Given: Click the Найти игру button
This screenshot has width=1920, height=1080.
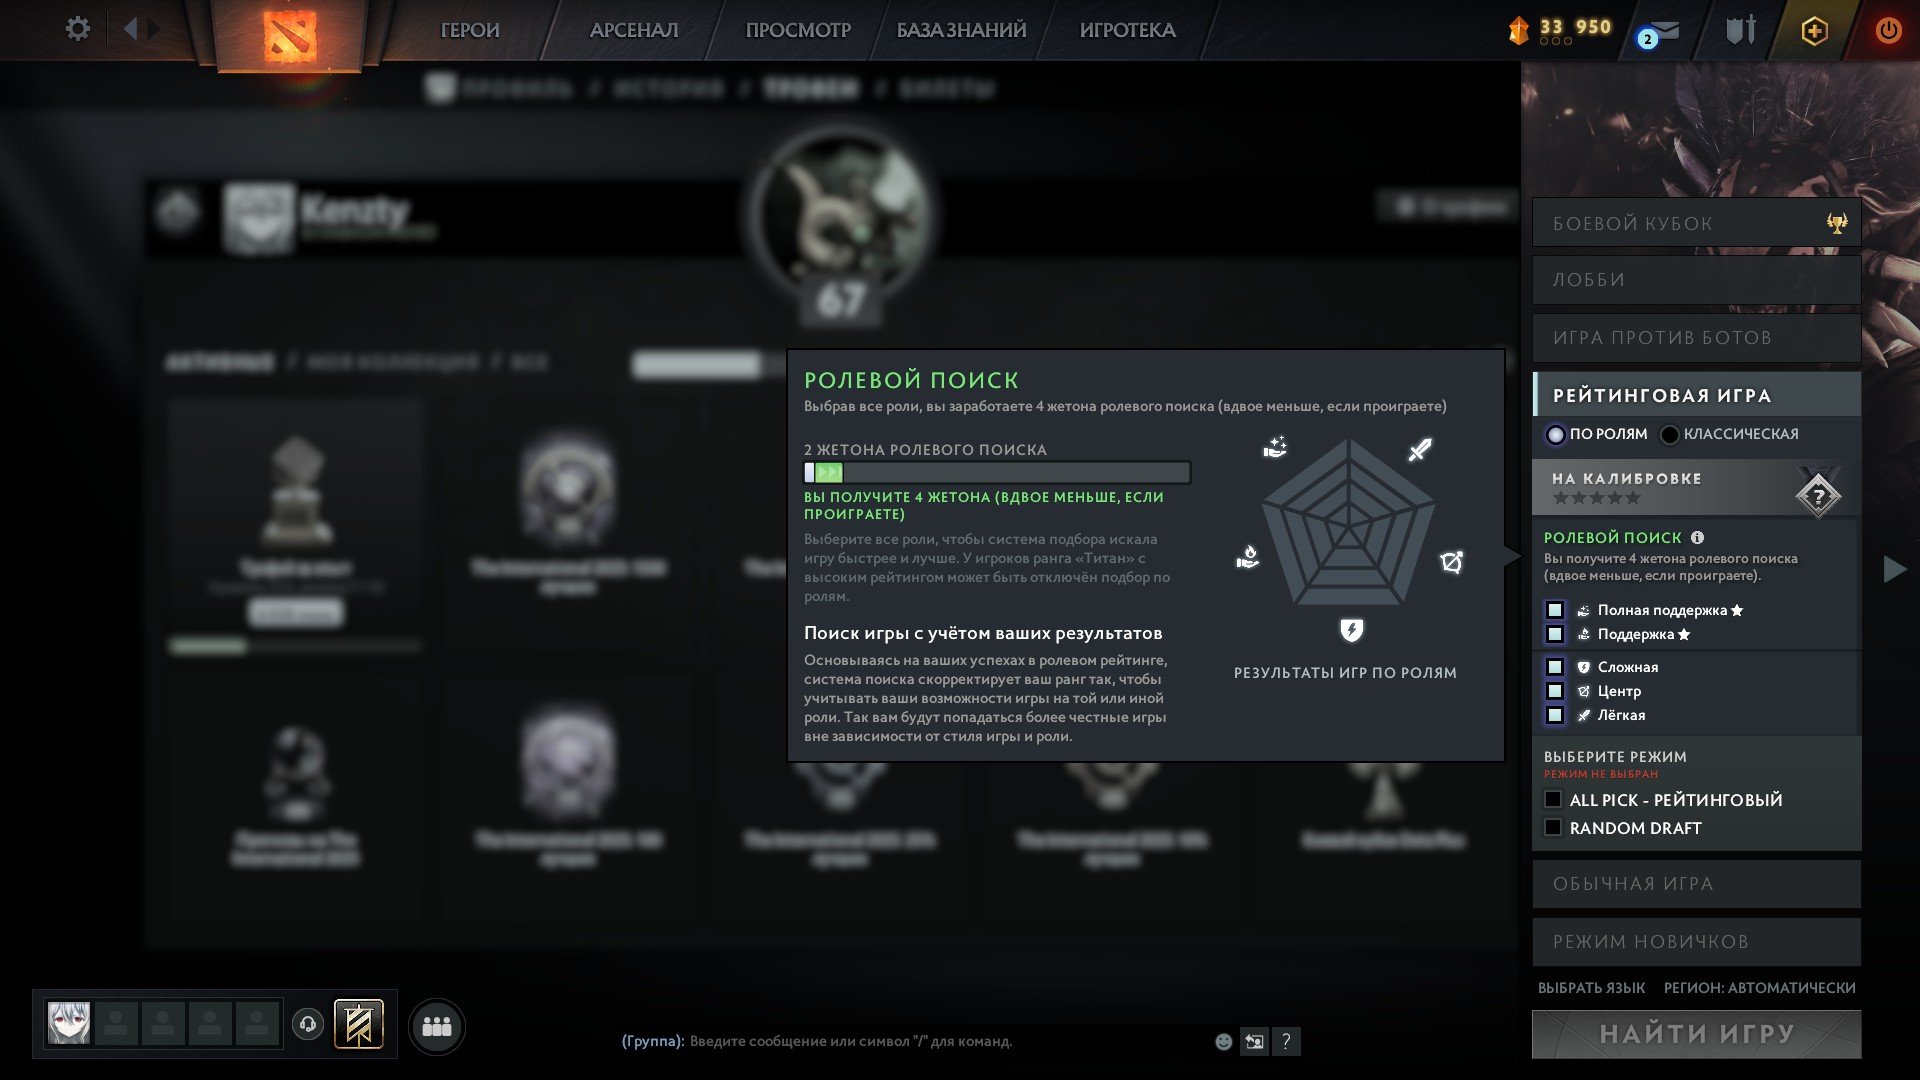Looking at the screenshot, I should pos(1696,1034).
